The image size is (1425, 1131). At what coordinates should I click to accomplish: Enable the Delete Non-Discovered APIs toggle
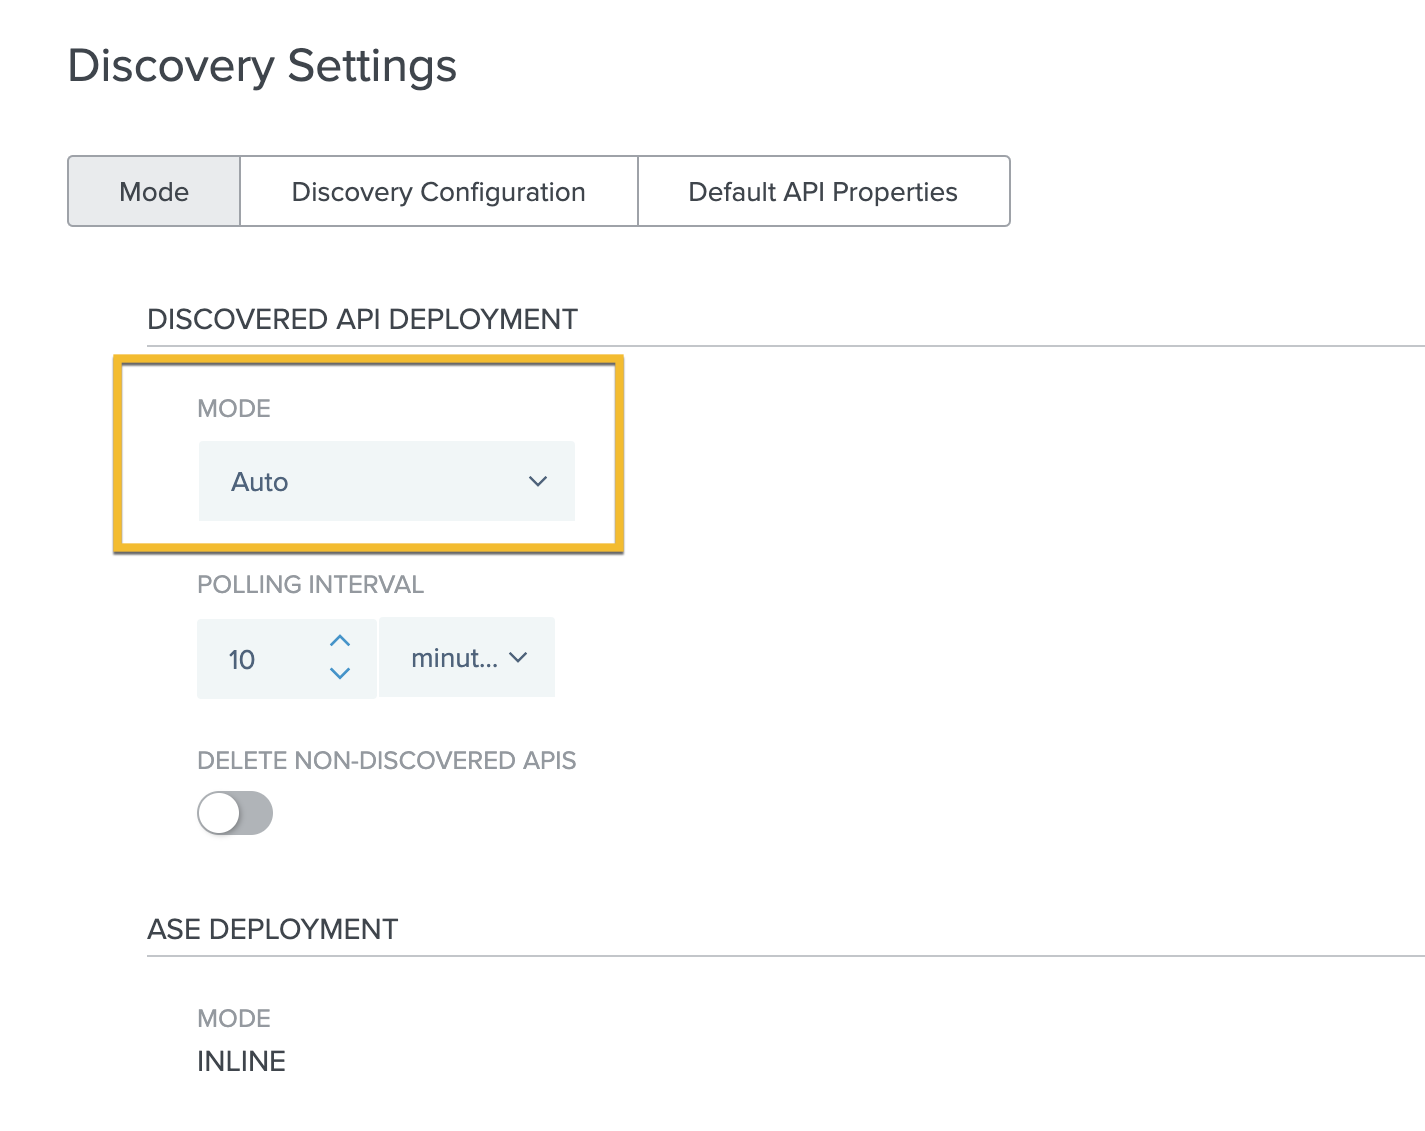(235, 813)
